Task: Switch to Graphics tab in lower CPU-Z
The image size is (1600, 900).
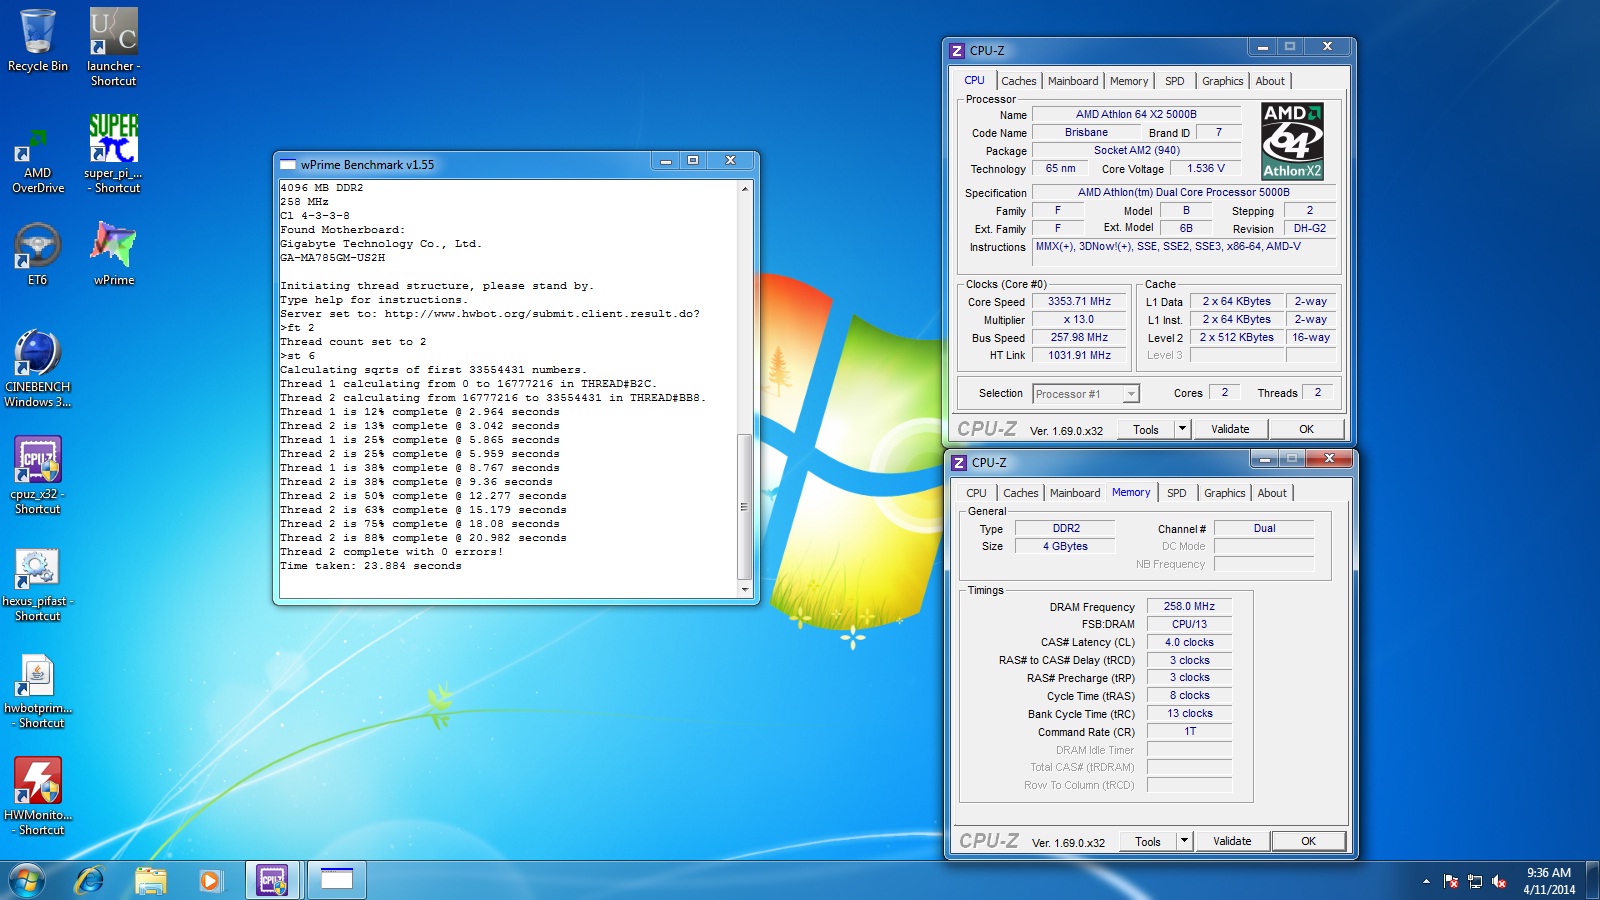Action: [x=1225, y=493]
